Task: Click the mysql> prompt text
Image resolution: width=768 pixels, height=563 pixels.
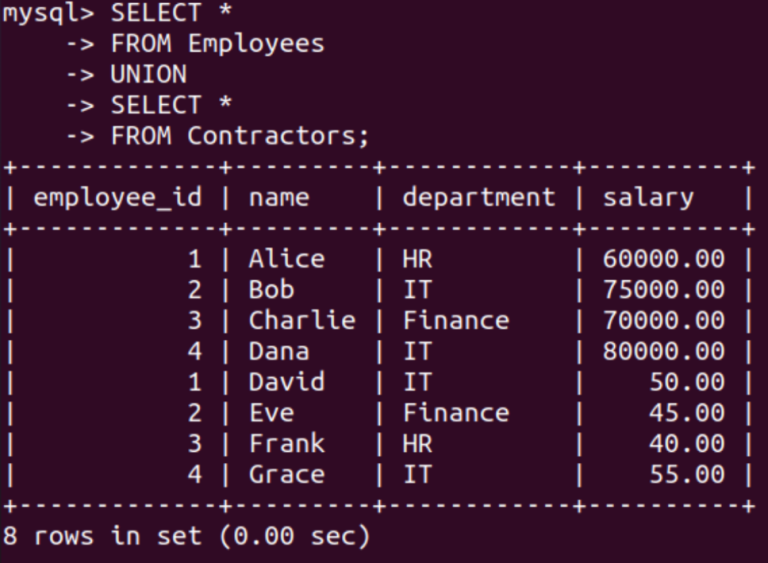Action: click(x=48, y=13)
